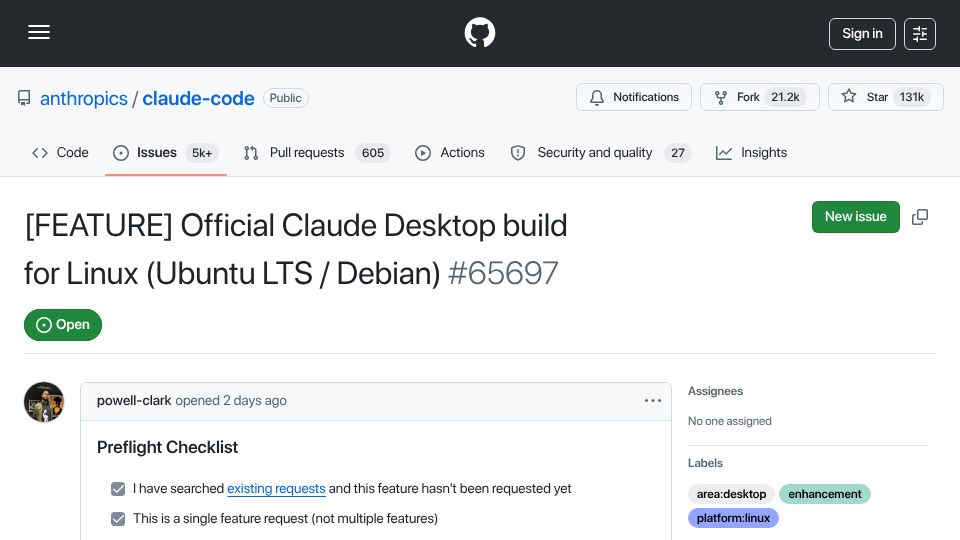Click the 5k+ issues counter
This screenshot has width=960, height=540.
tap(202, 153)
